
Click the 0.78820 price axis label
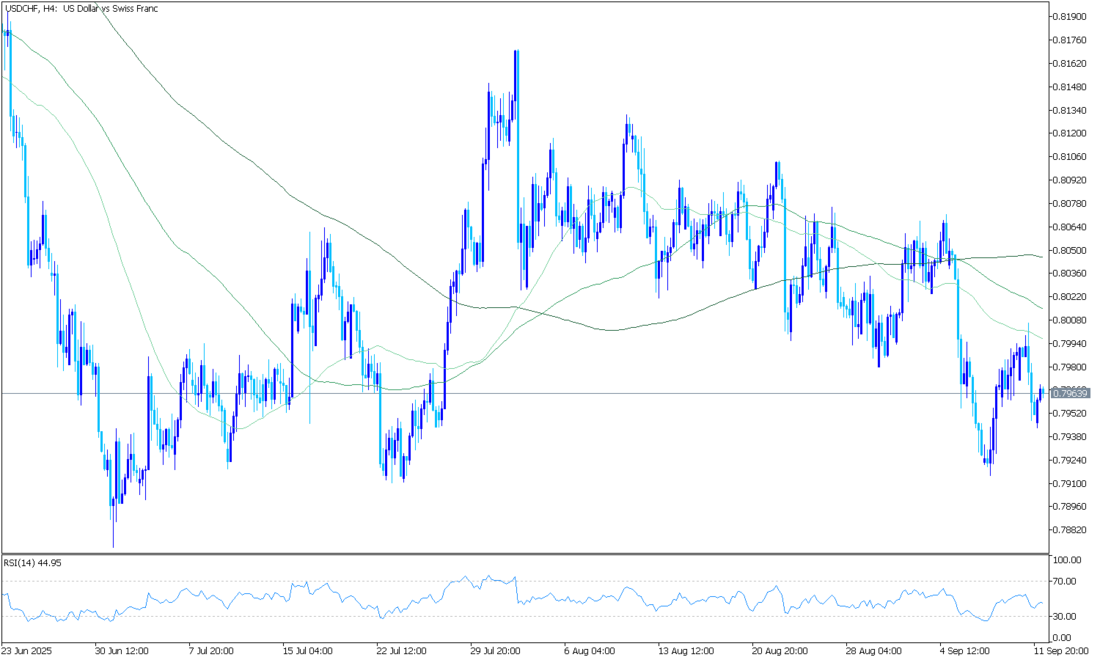tap(1070, 530)
